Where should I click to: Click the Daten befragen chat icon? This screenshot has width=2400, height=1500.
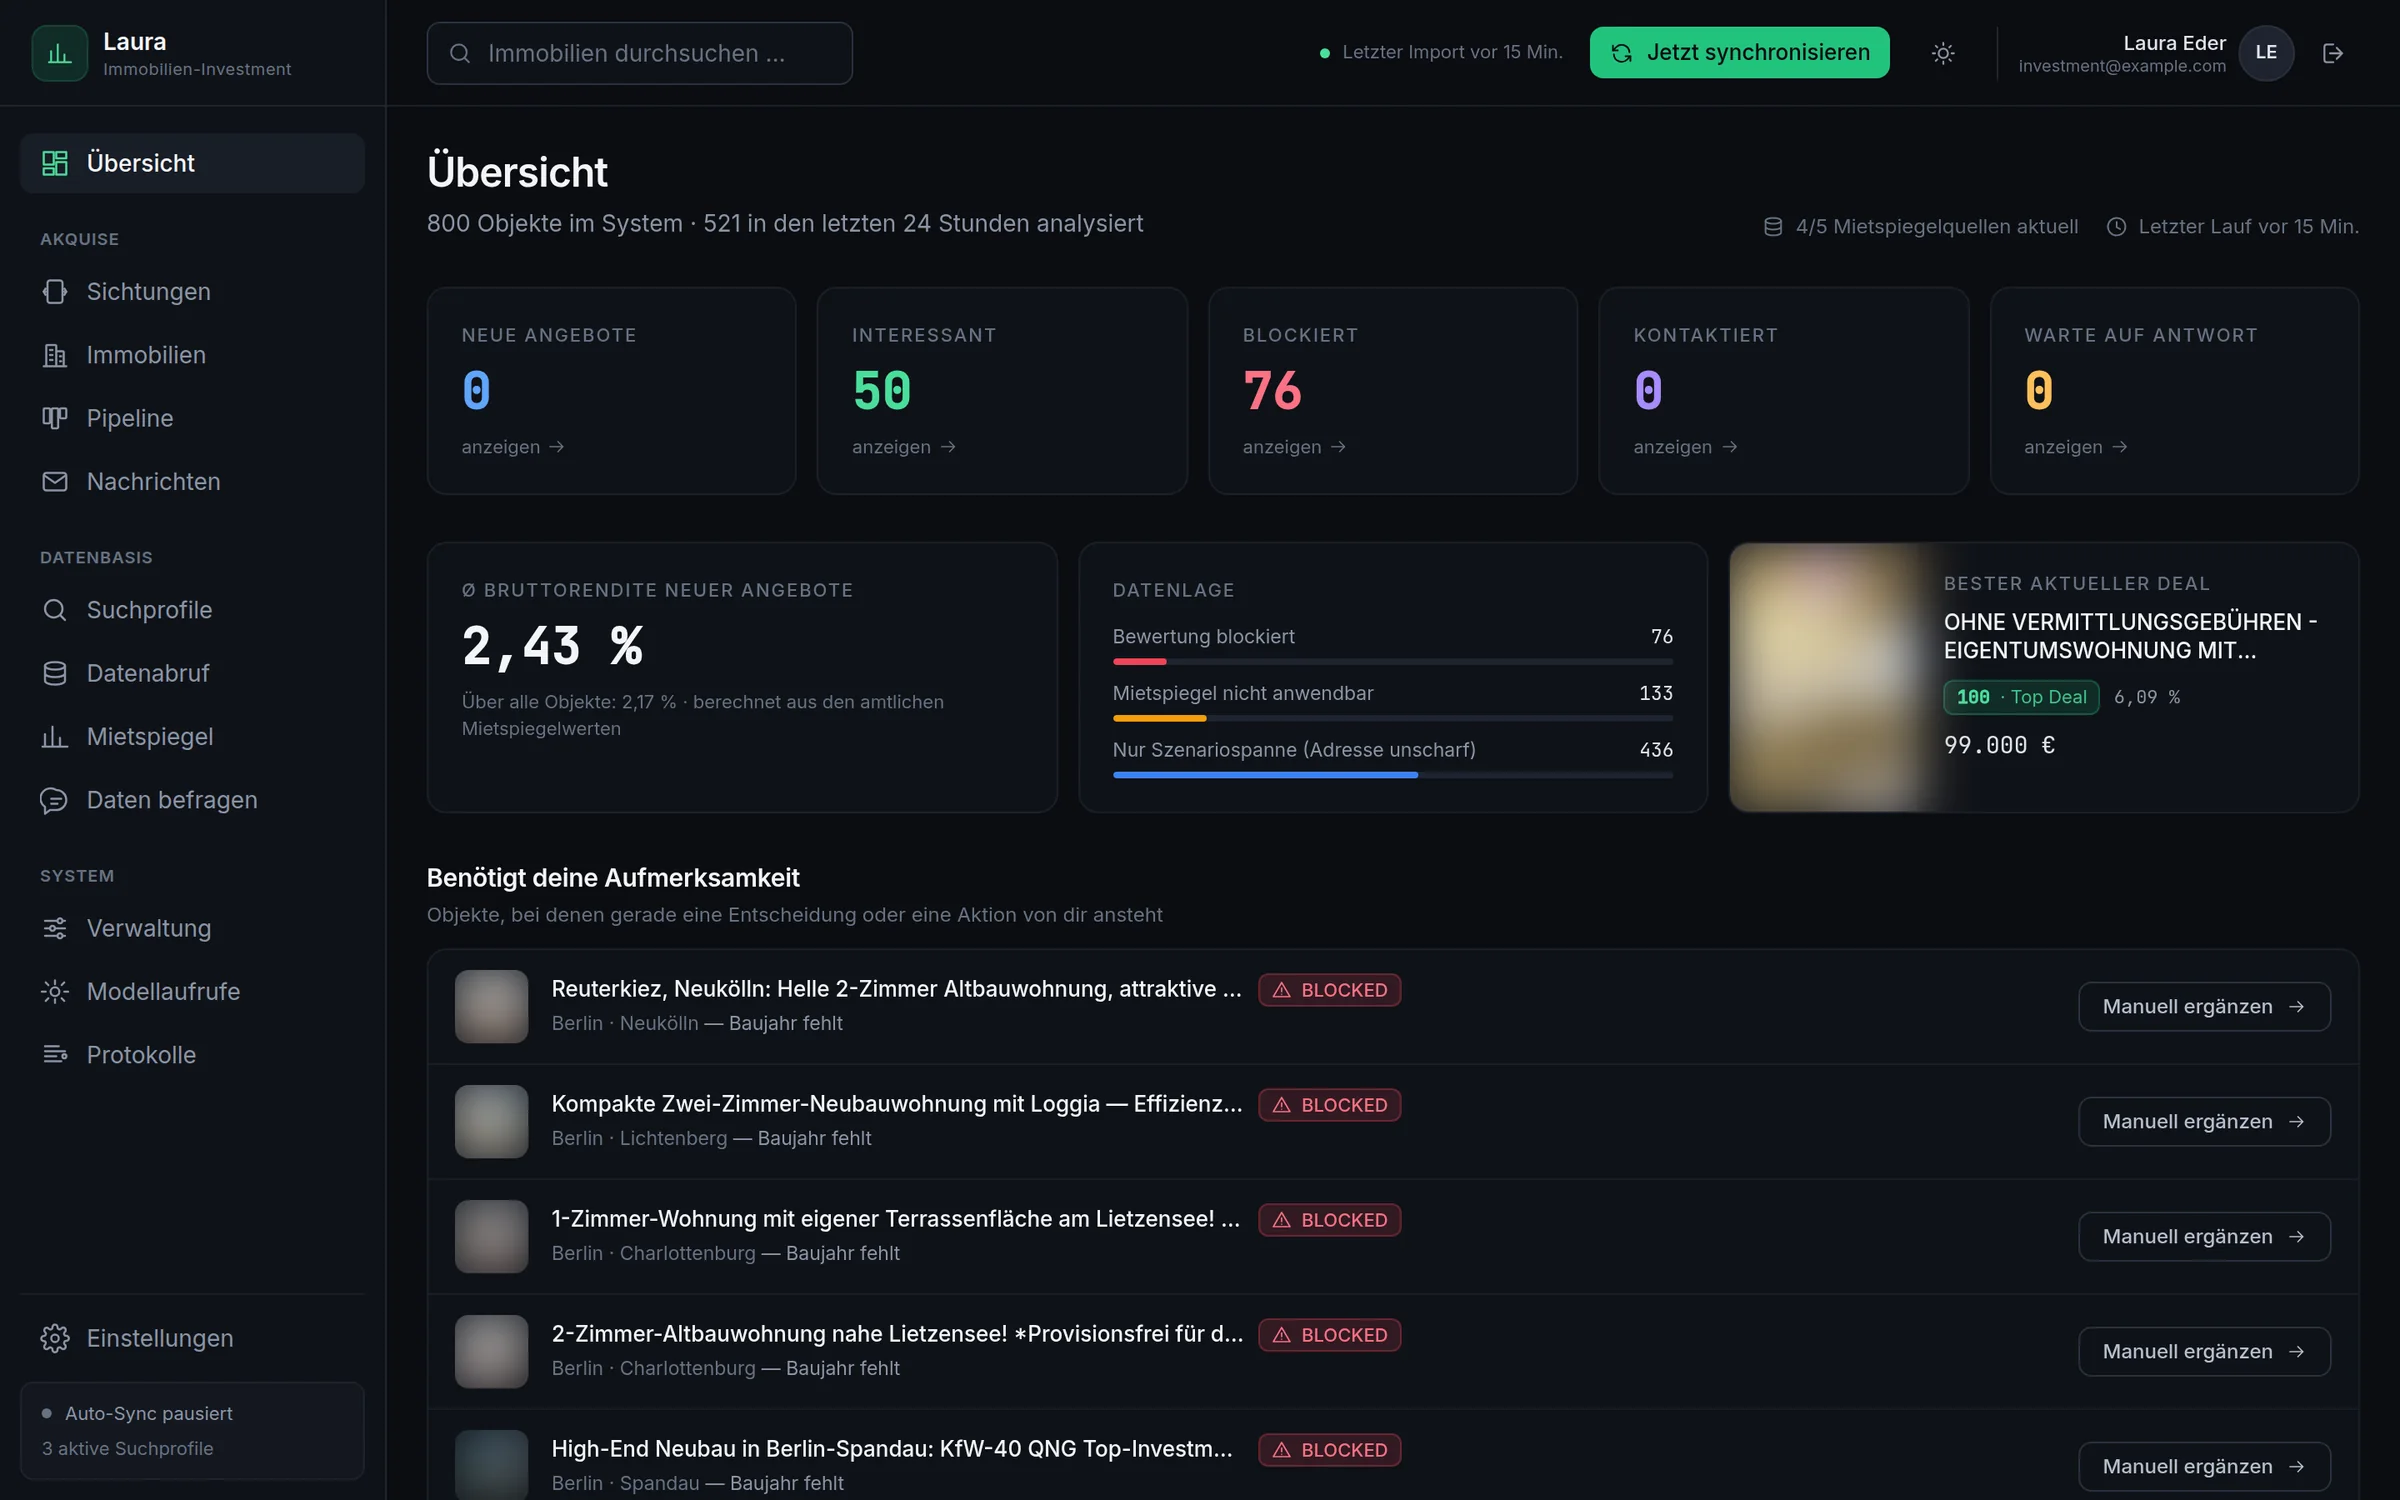point(54,800)
